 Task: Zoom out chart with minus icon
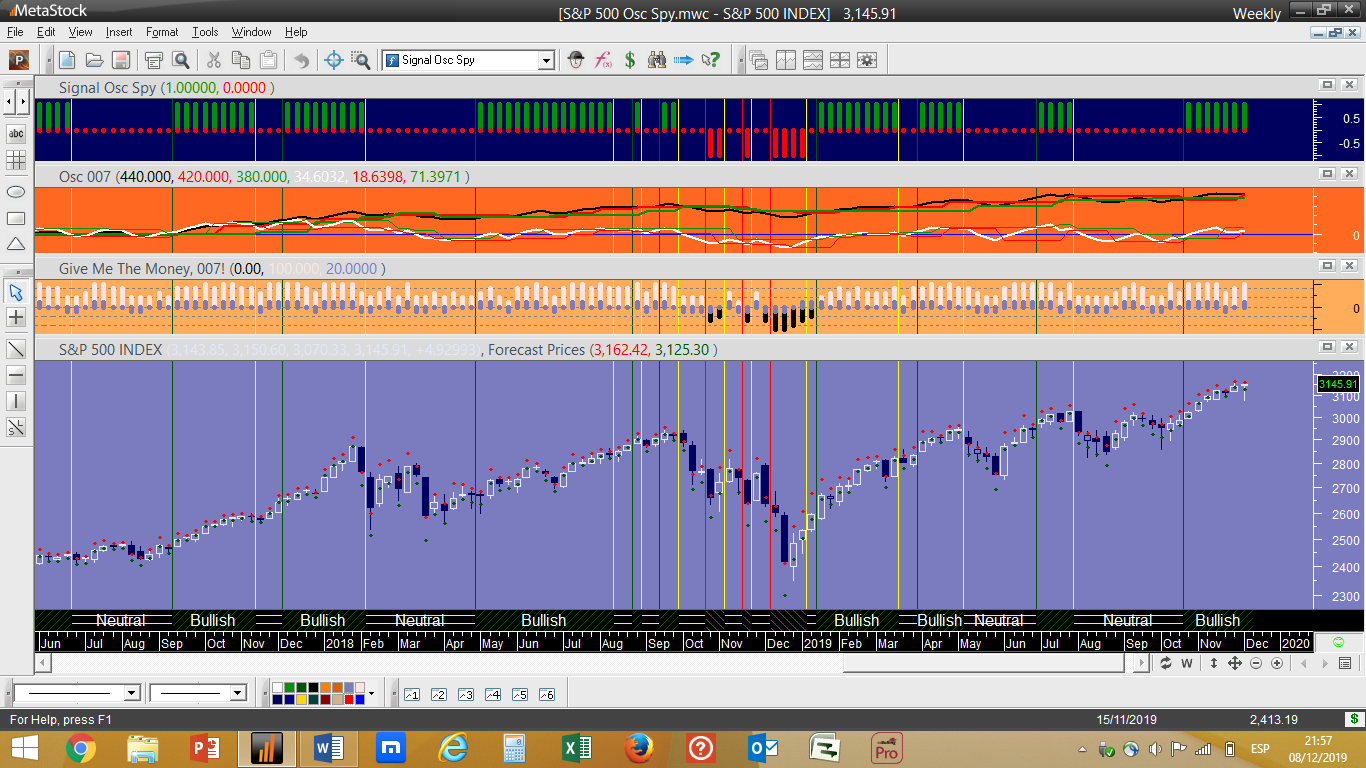tap(1256, 663)
